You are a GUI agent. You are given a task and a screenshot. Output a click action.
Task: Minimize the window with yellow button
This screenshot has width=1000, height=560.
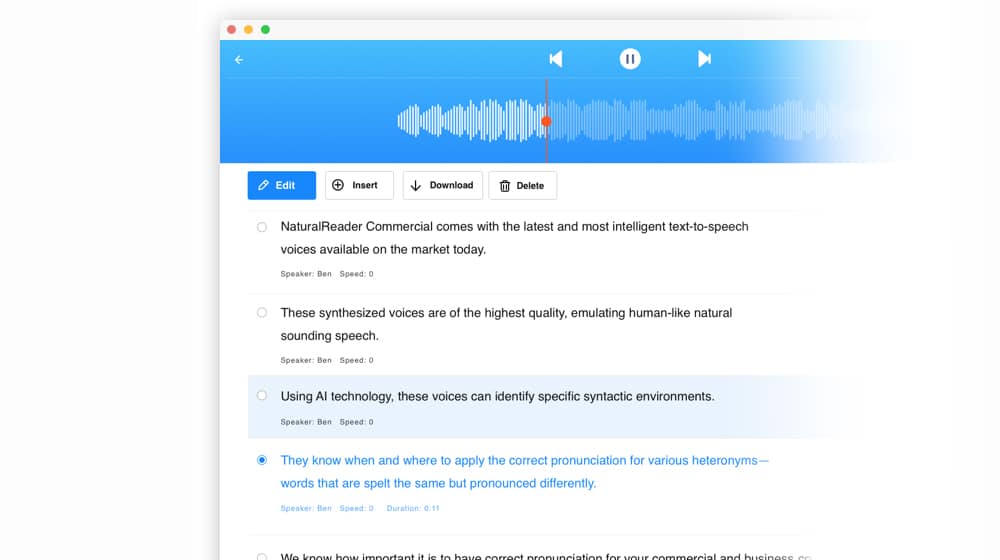click(248, 29)
